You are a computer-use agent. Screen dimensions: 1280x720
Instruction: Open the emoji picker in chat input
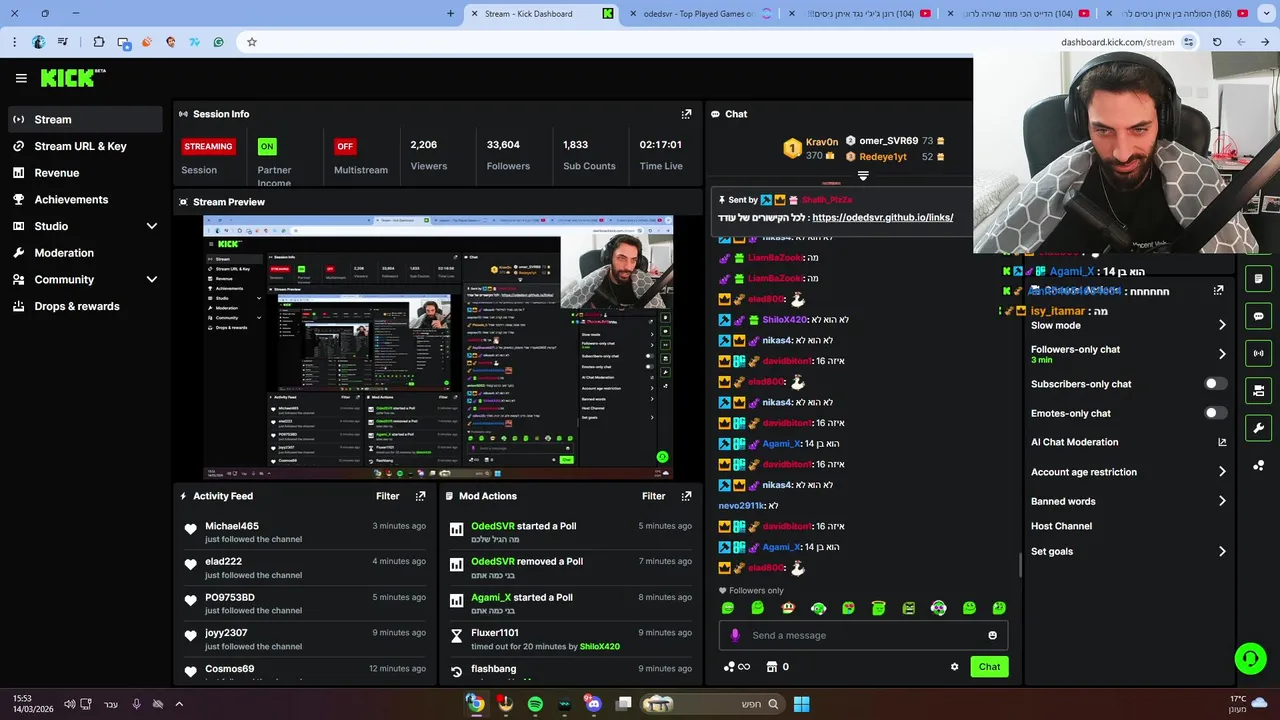tap(992, 635)
